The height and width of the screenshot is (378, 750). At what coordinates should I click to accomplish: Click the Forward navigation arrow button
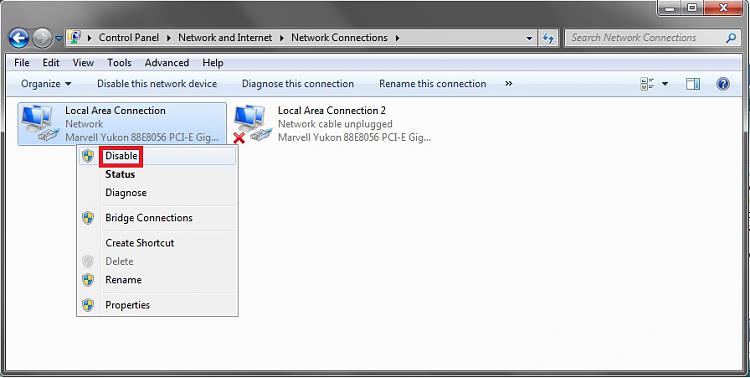pos(42,38)
